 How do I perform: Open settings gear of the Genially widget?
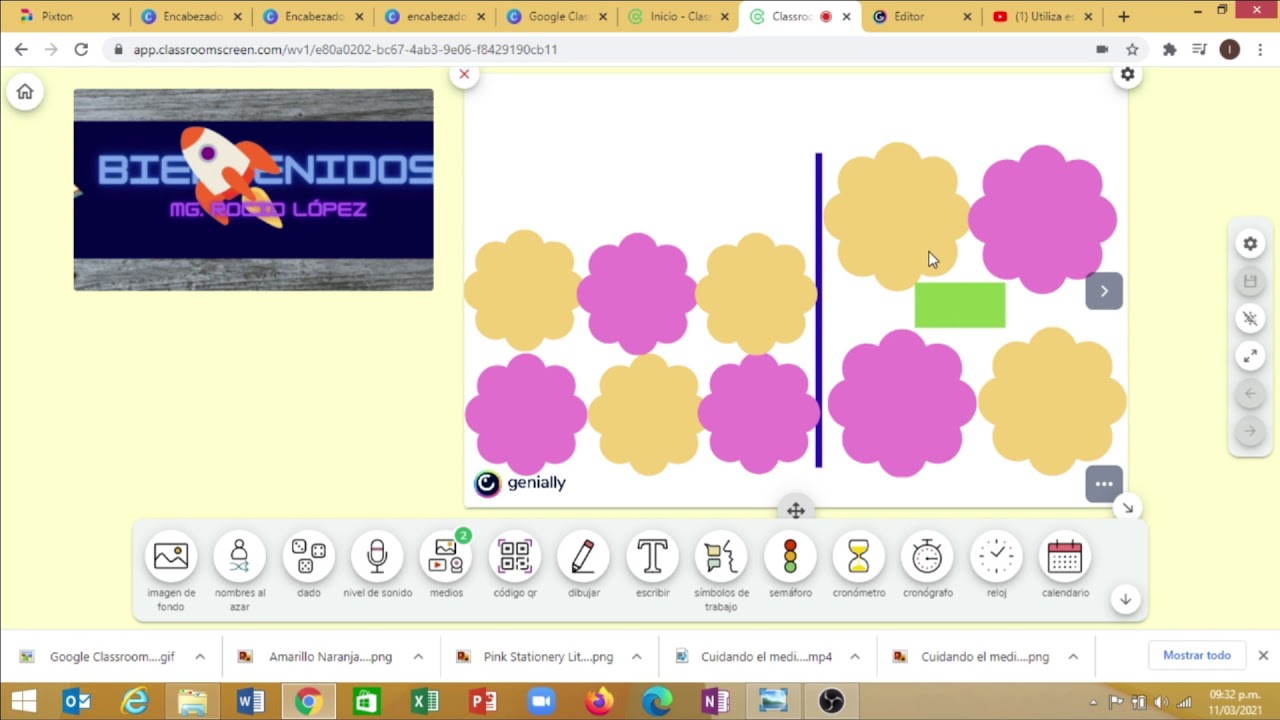click(x=1127, y=74)
